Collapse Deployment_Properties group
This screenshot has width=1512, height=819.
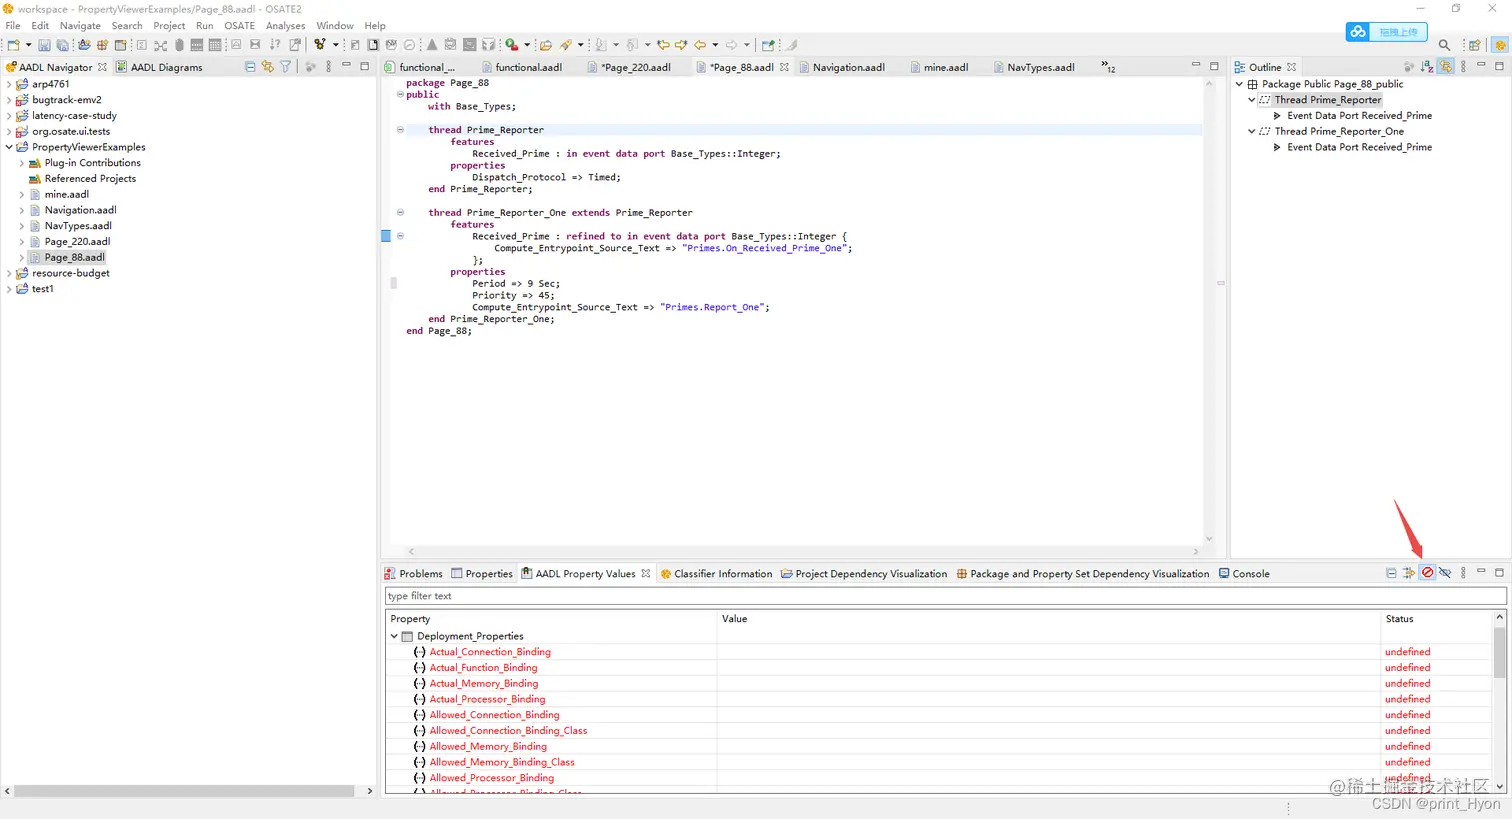click(394, 636)
